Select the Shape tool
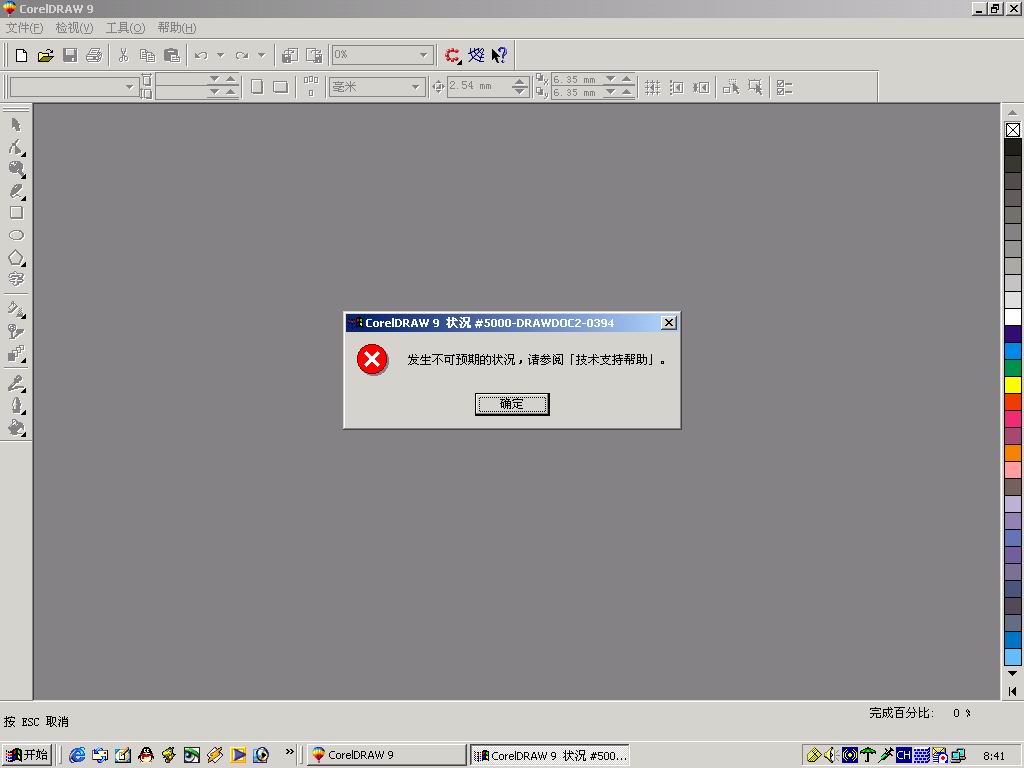 point(16,147)
